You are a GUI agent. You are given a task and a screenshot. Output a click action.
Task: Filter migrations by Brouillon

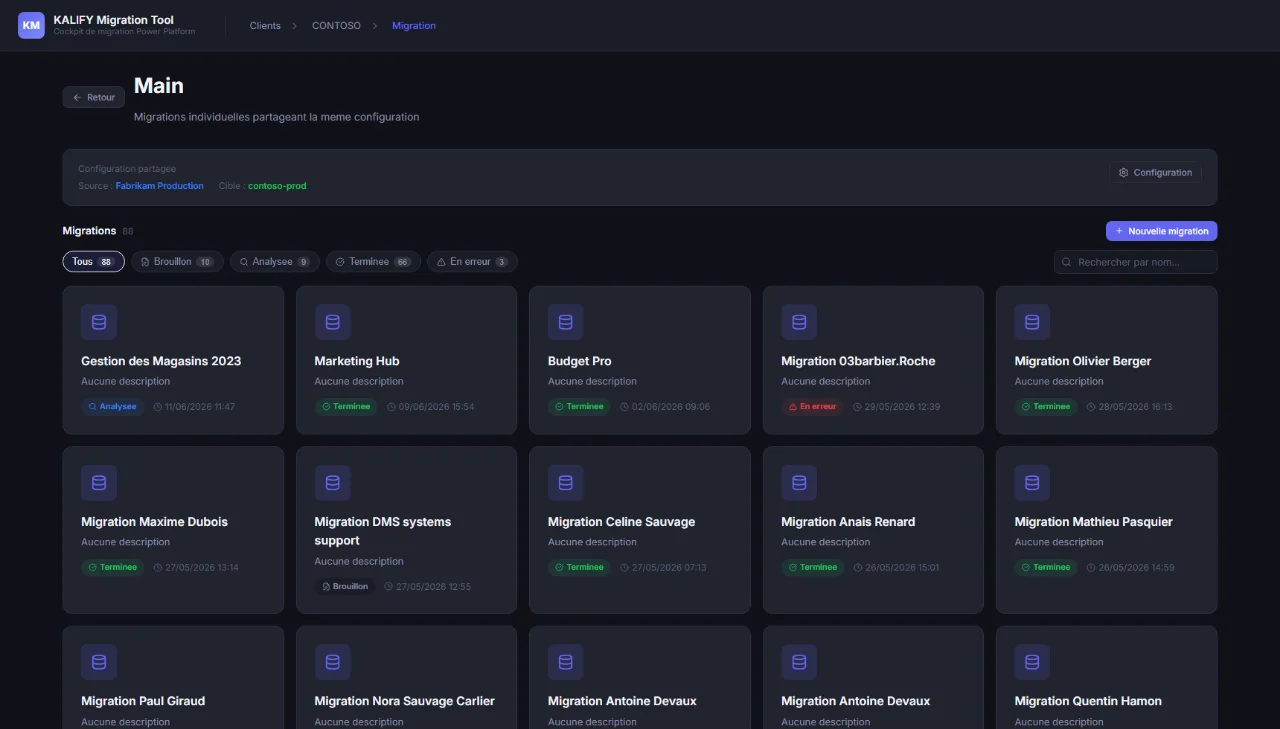point(176,262)
